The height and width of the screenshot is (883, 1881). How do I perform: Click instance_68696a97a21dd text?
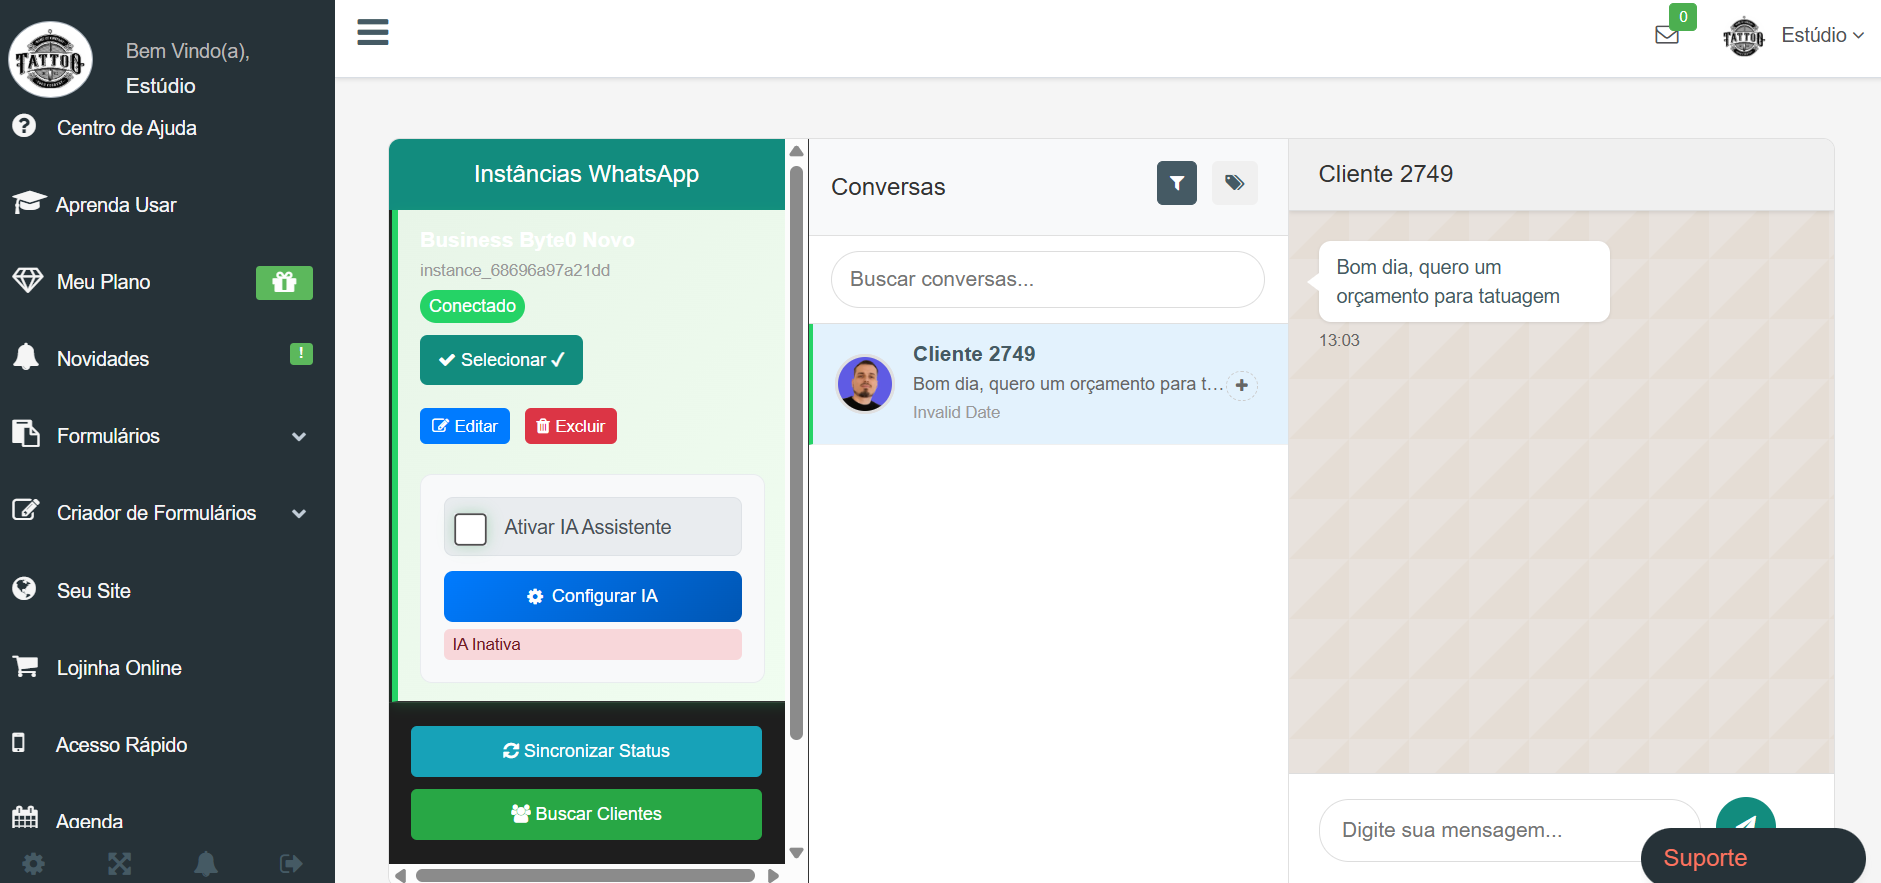[515, 270]
